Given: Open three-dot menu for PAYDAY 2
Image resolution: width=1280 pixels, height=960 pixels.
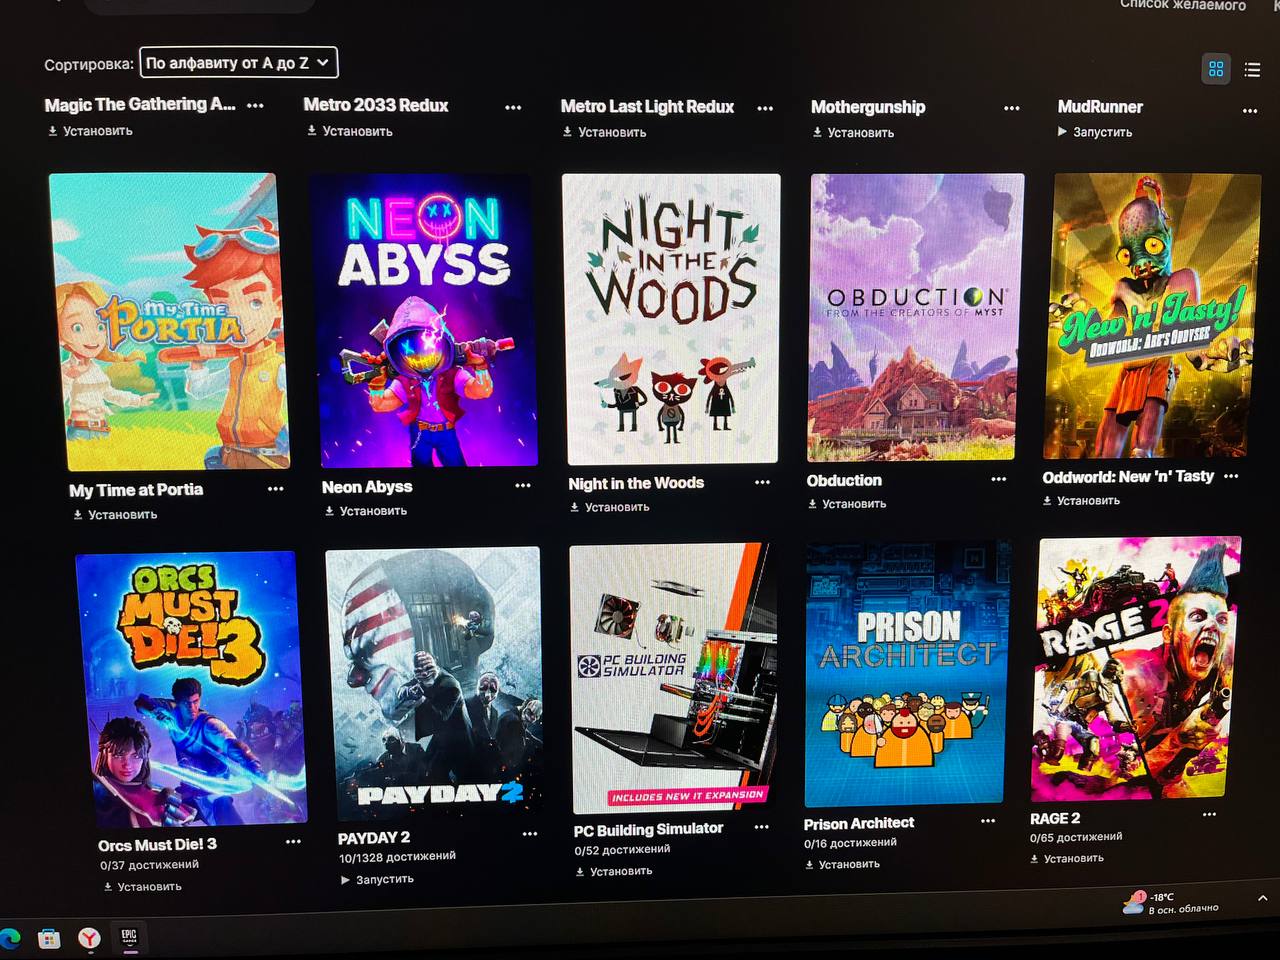Looking at the screenshot, I should 530,834.
